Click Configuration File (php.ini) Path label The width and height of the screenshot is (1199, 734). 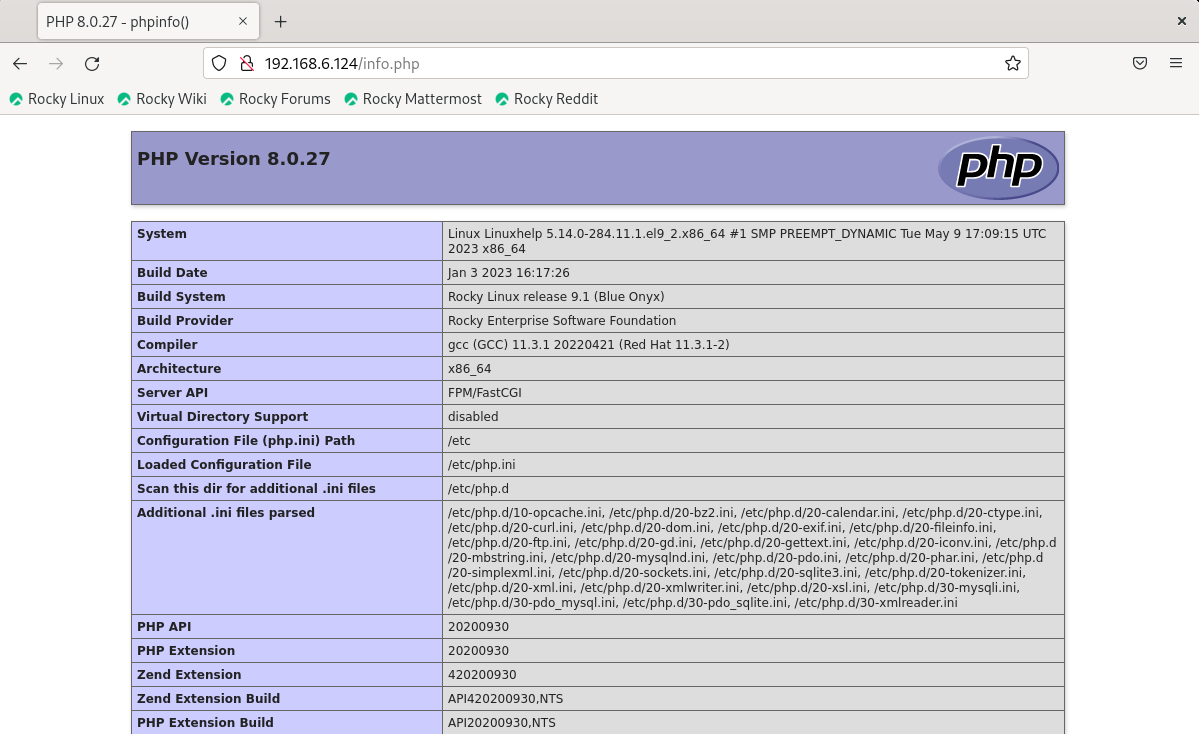246,440
